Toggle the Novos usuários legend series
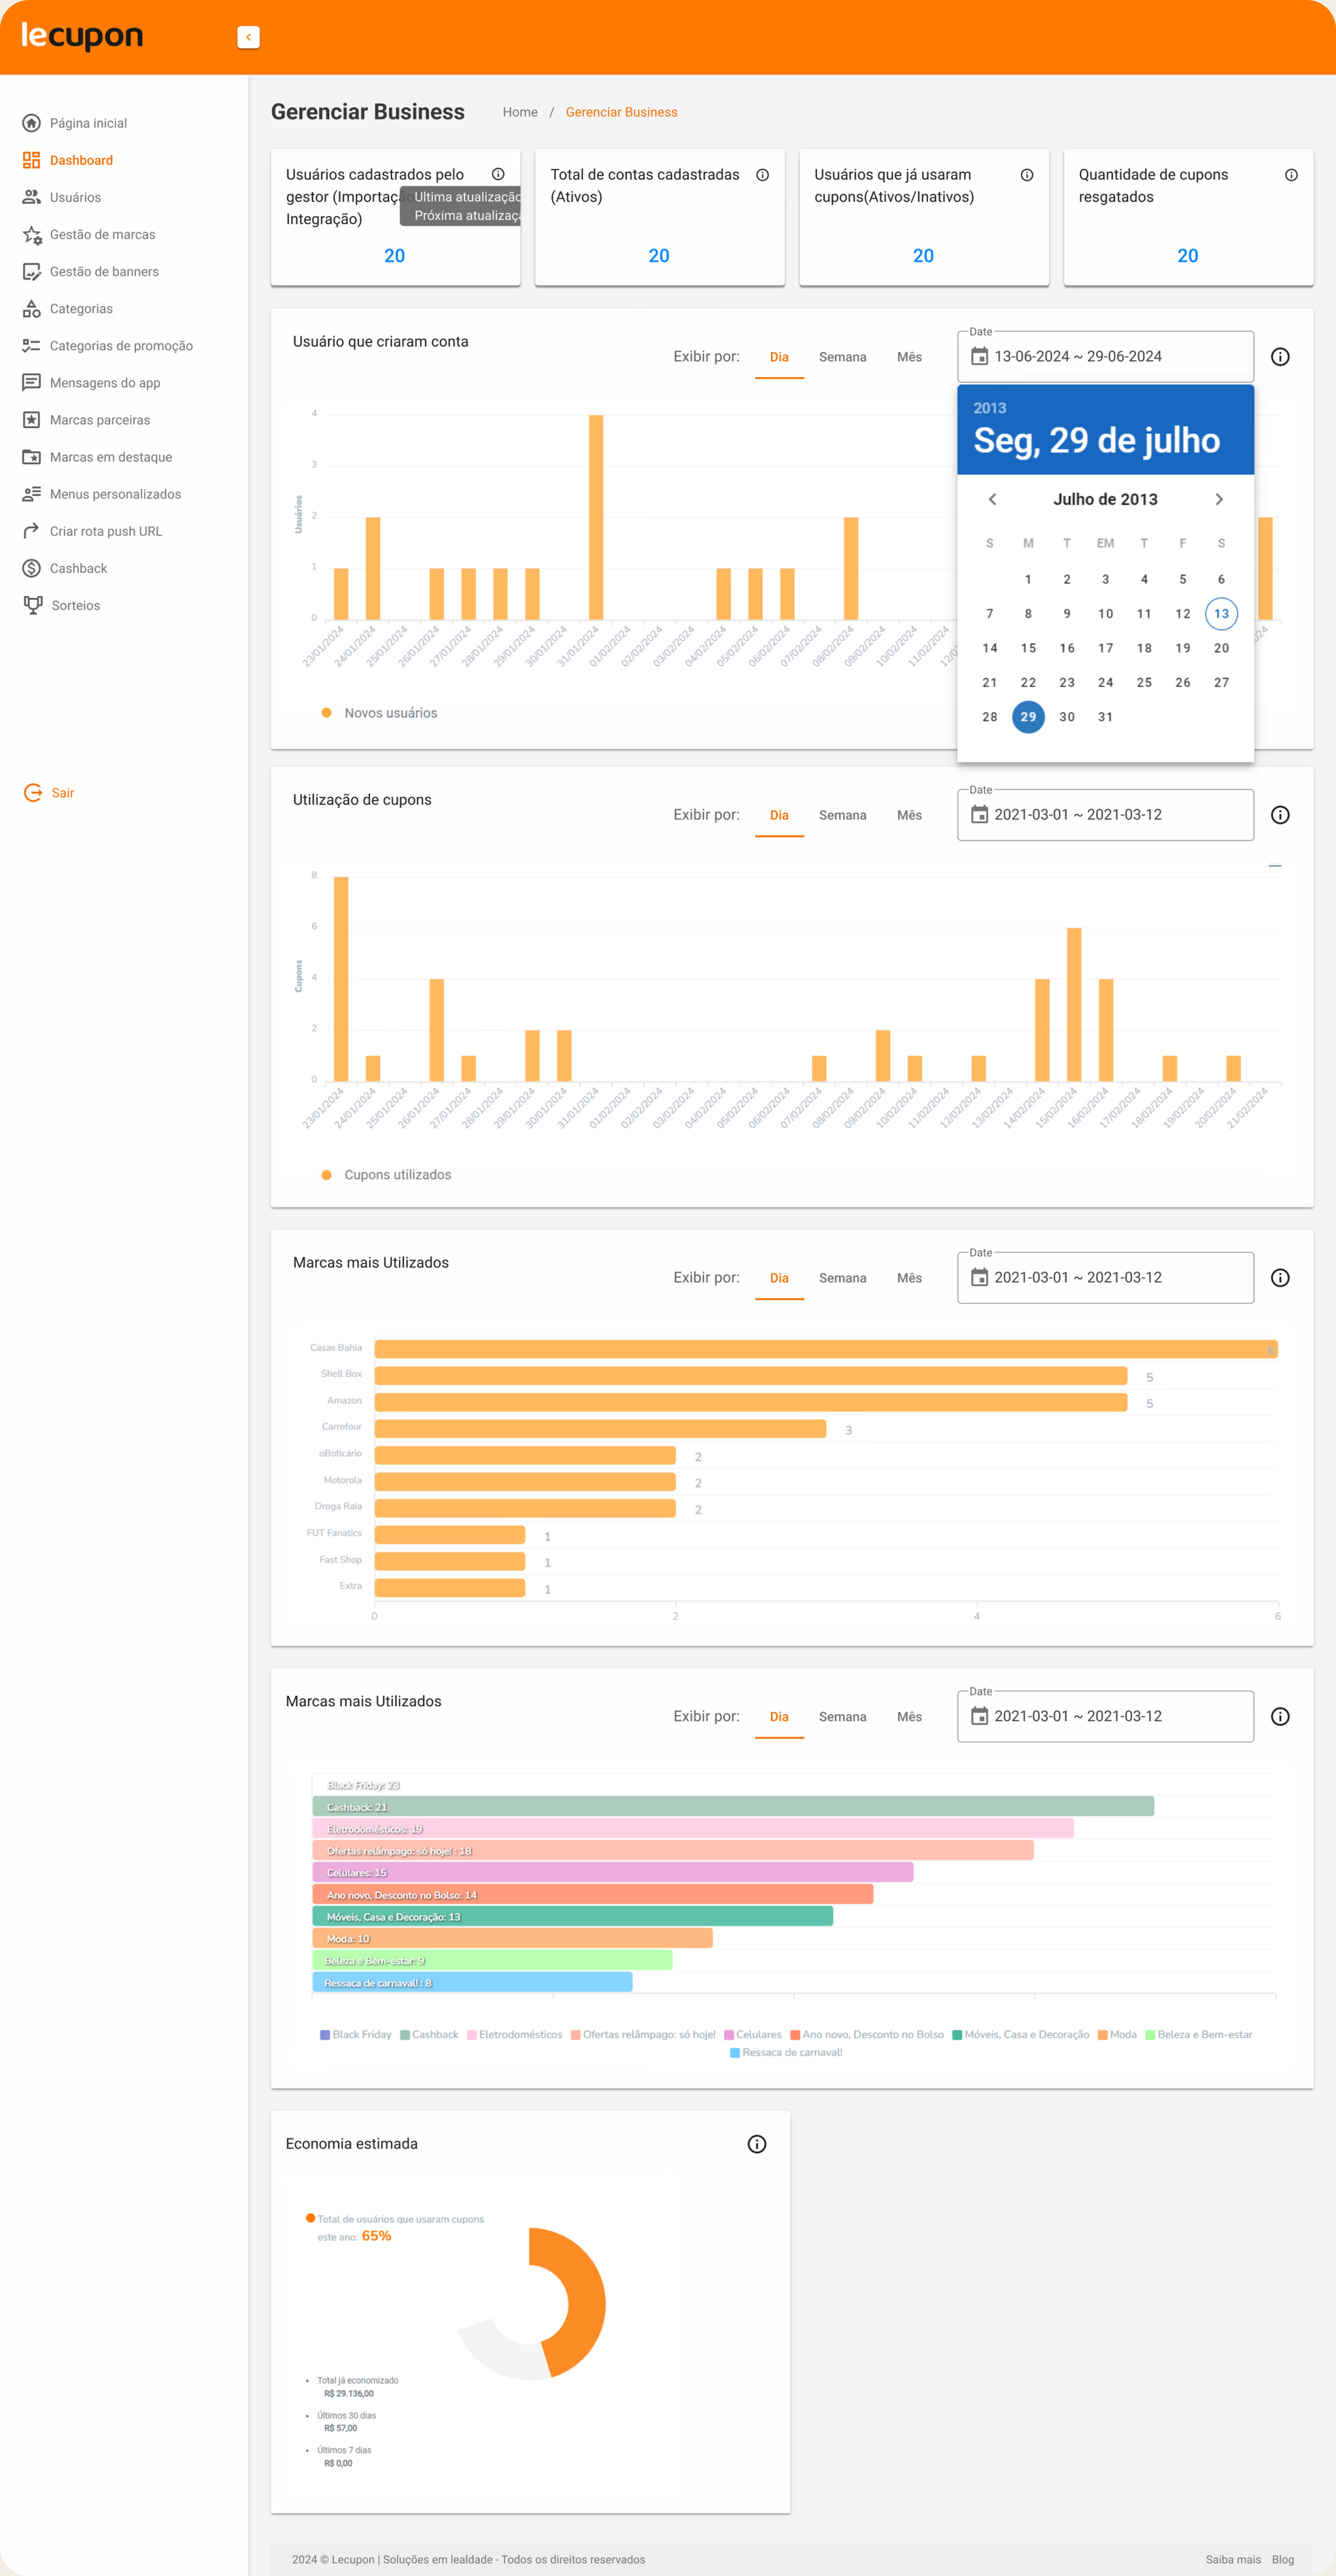 tap(379, 713)
